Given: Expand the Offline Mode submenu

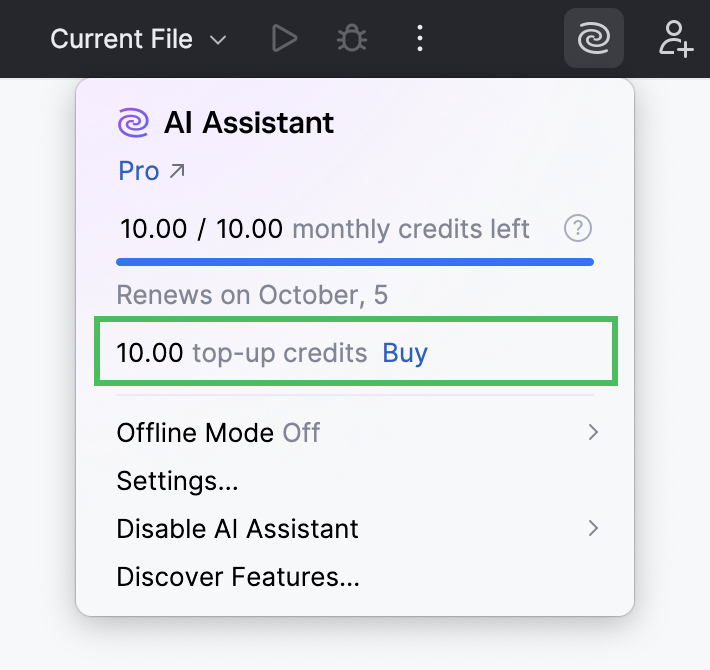Looking at the screenshot, I should point(355,433).
